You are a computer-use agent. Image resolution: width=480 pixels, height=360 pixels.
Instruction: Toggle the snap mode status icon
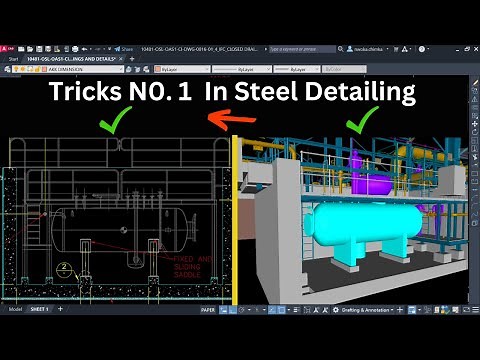point(233,310)
